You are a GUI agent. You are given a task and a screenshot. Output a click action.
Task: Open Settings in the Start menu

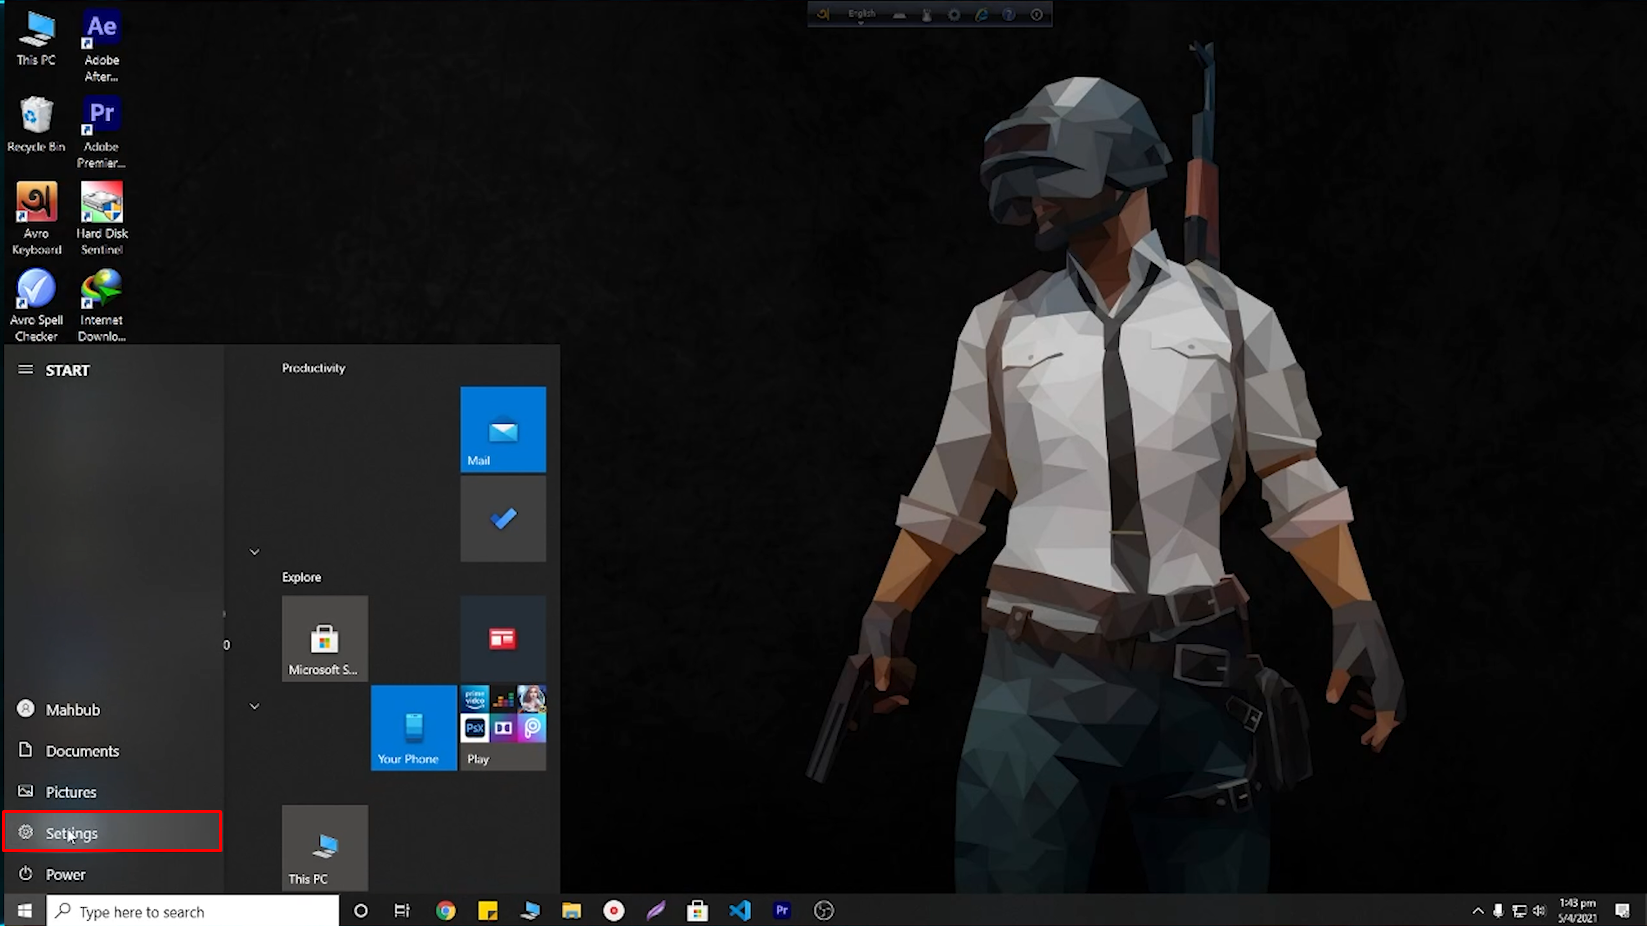(112, 833)
